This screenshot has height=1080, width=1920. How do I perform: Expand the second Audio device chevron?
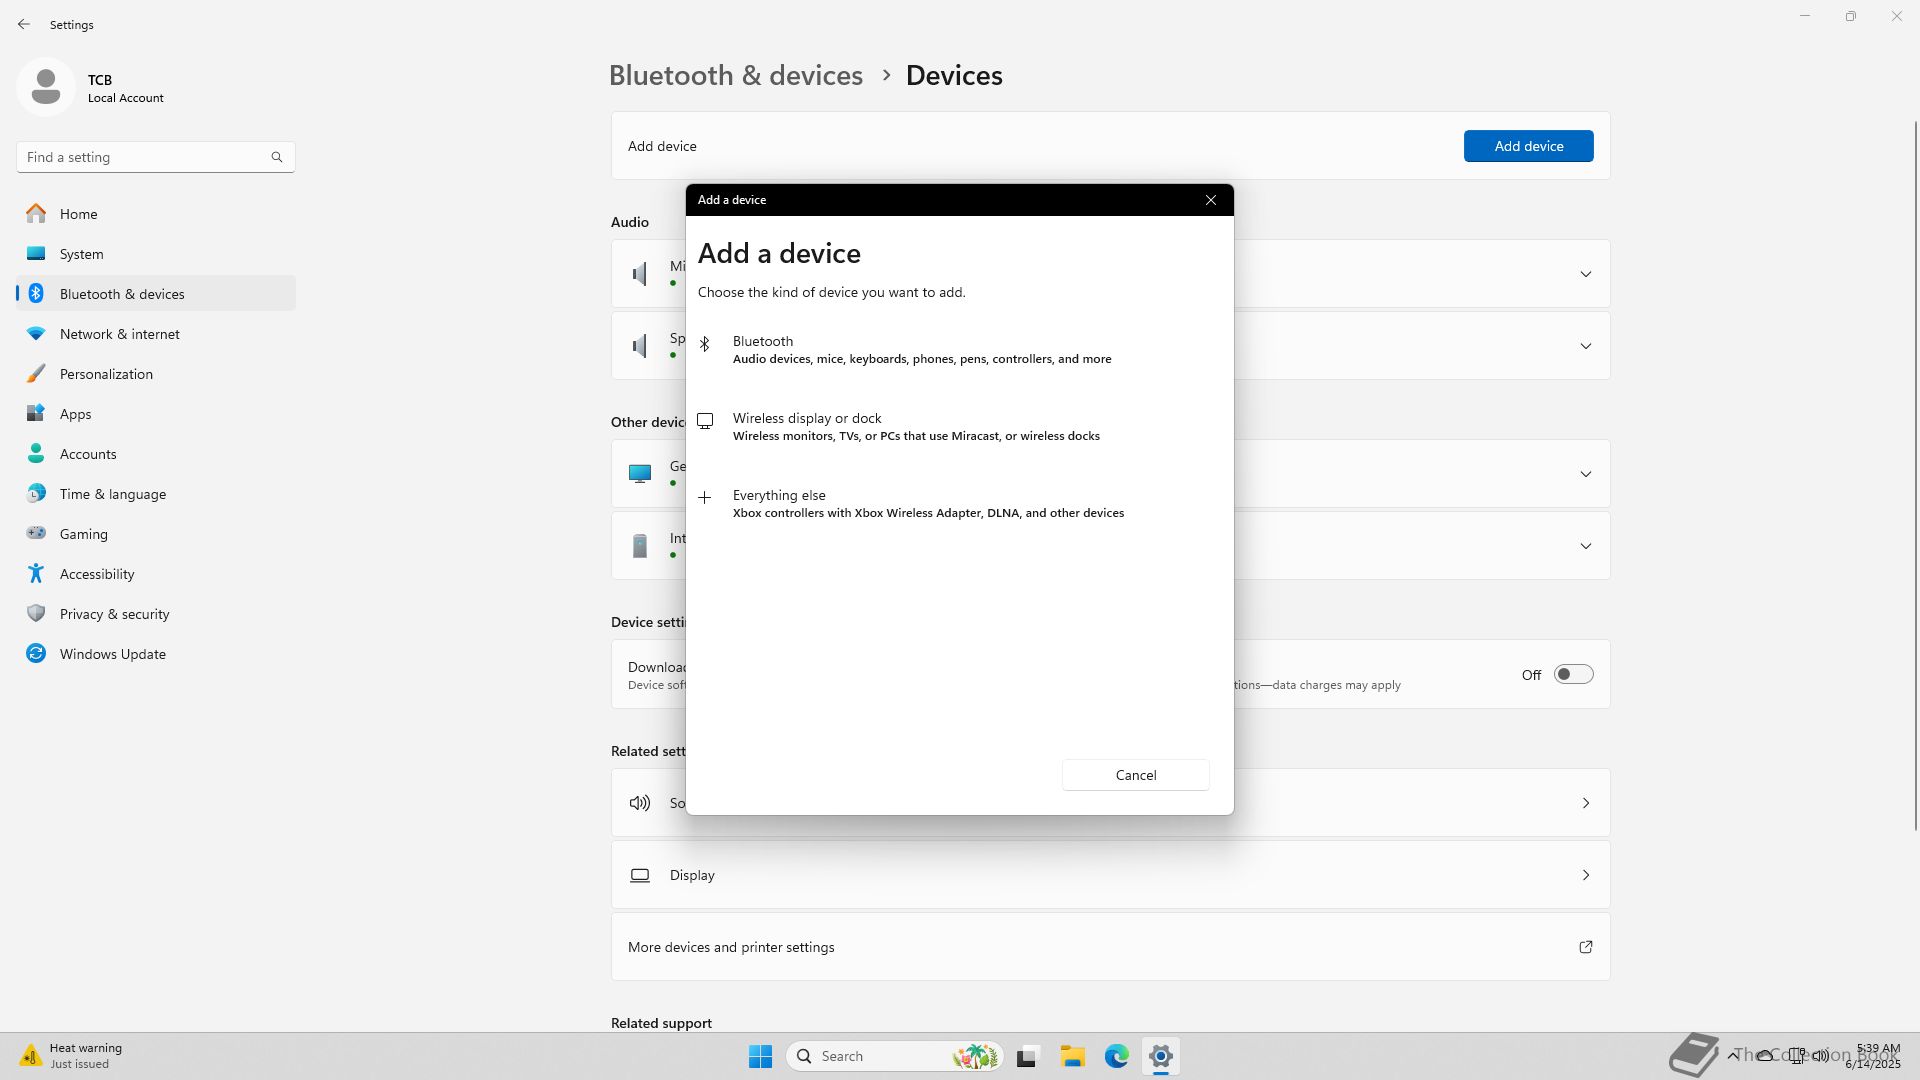tap(1585, 346)
